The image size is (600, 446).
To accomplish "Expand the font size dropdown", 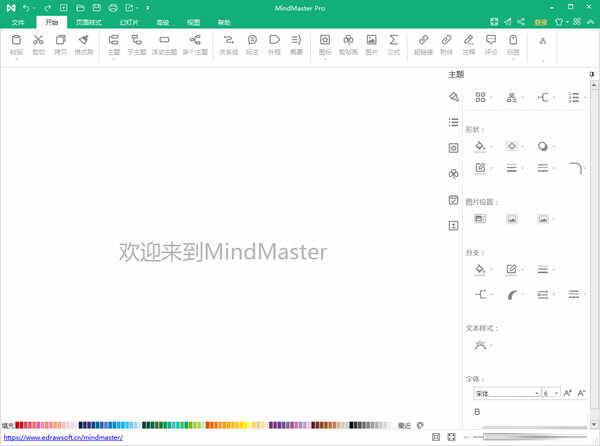I will [551, 393].
